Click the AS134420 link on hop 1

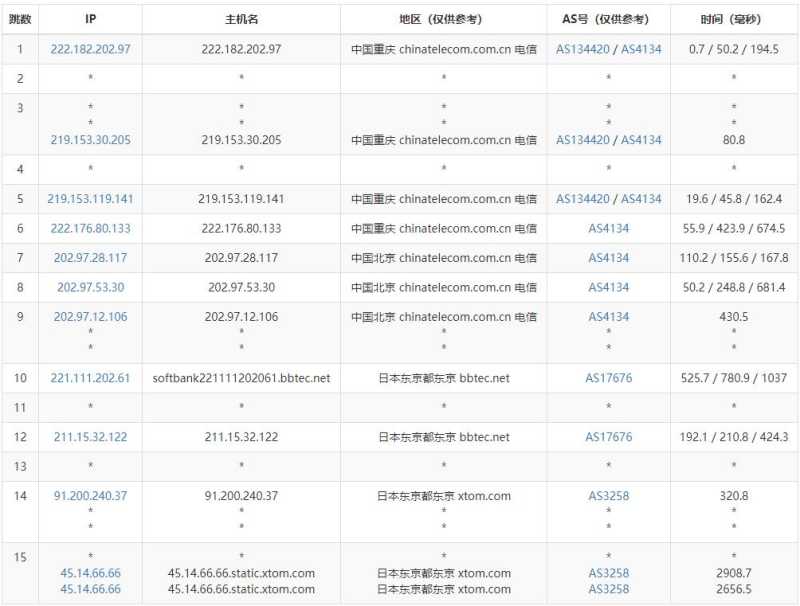[582, 48]
